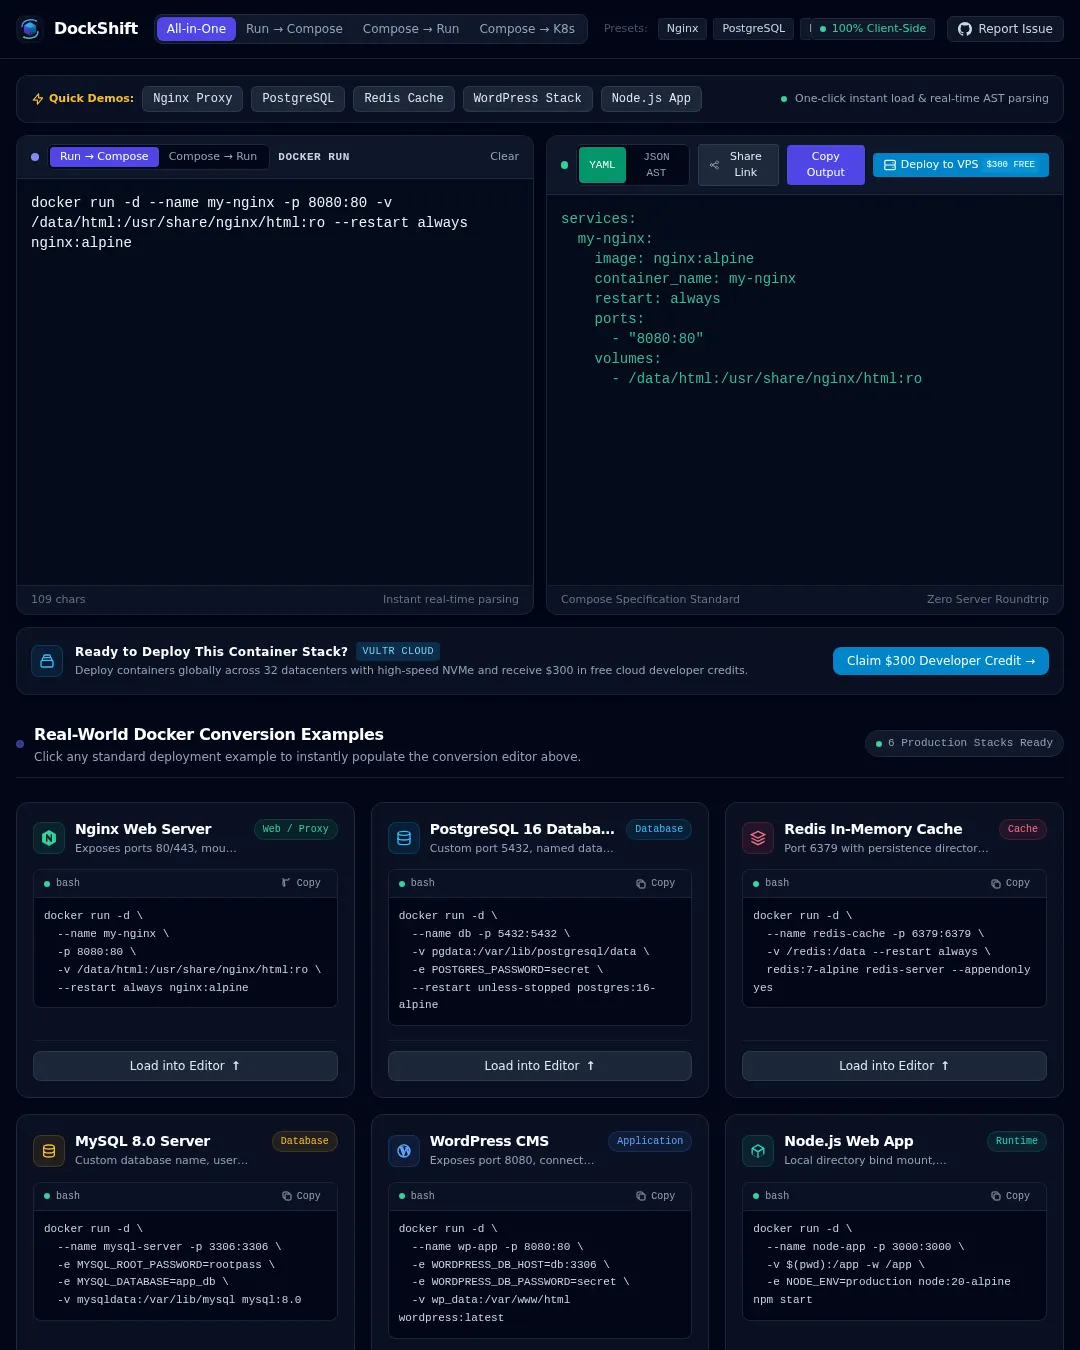Click into the docker run input editor

click(x=275, y=381)
